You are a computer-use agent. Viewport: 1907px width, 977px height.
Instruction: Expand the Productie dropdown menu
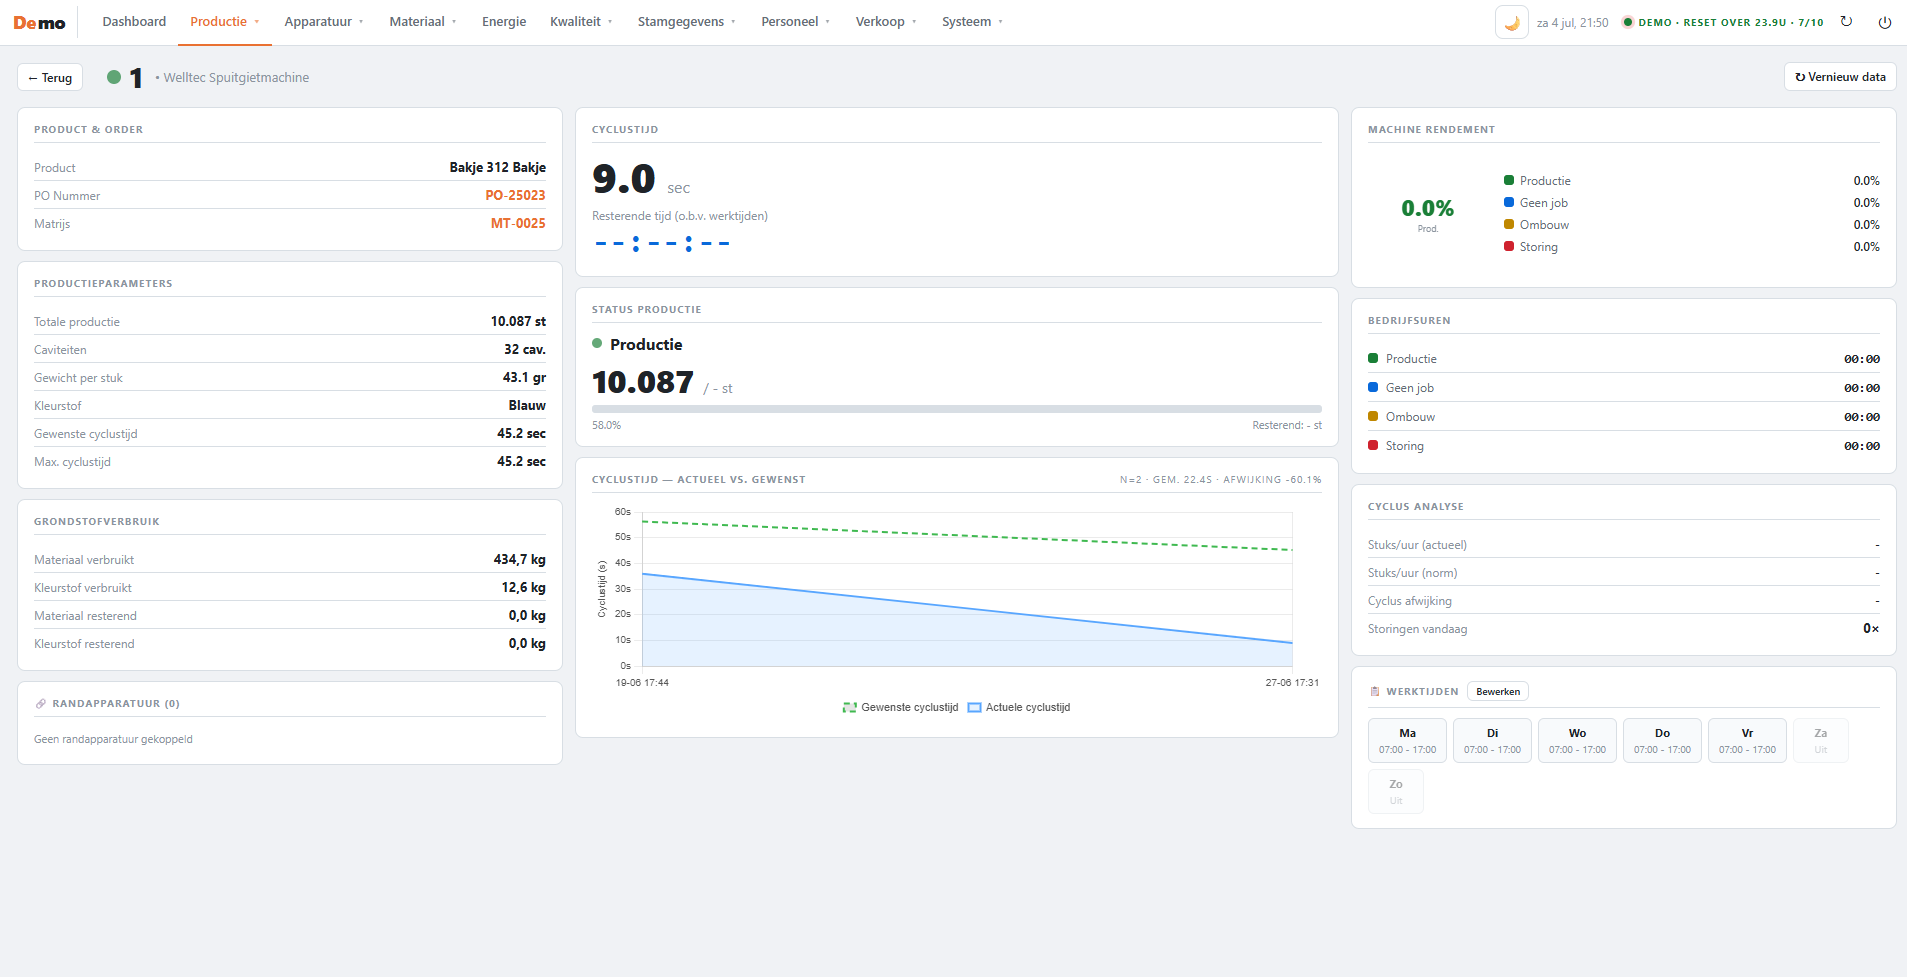(x=225, y=22)
